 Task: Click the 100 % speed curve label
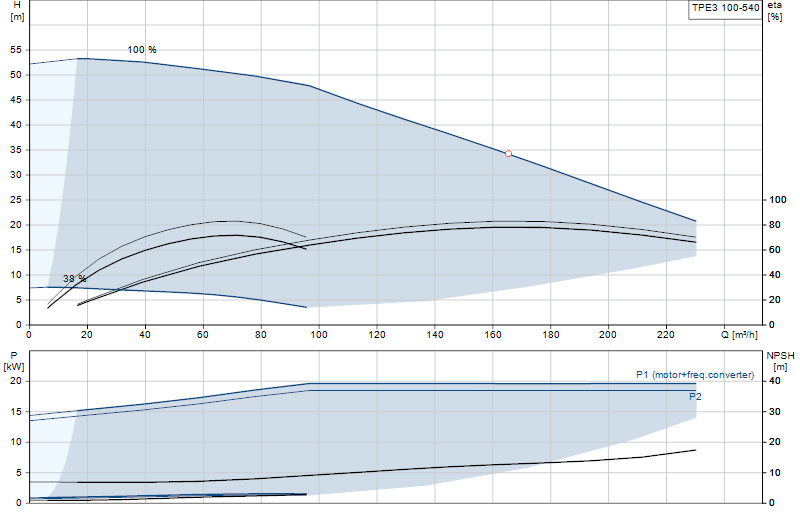[x=142, y=49]
